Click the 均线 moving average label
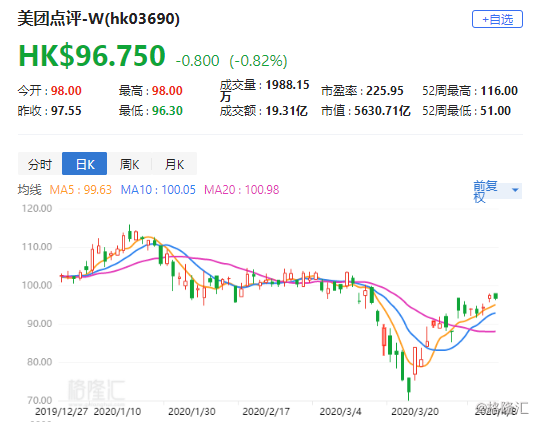 pos(30,190)
